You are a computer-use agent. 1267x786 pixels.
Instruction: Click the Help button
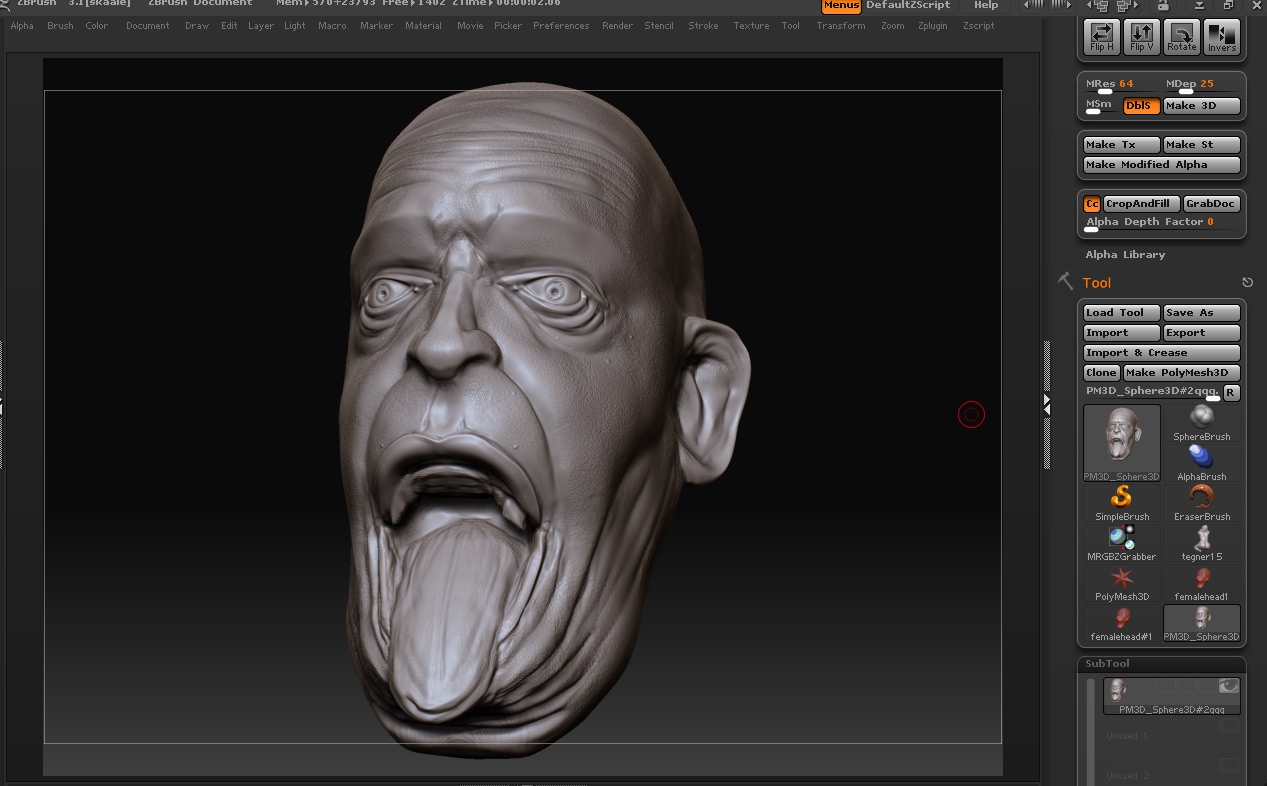[986, 6]
